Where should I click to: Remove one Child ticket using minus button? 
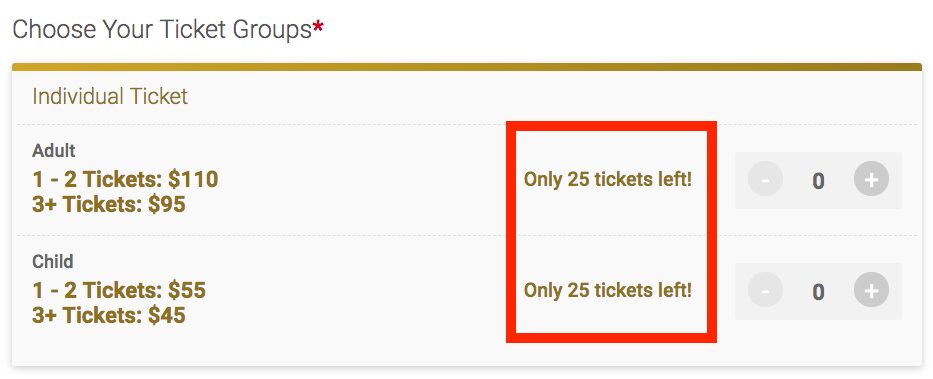[765, 290]
